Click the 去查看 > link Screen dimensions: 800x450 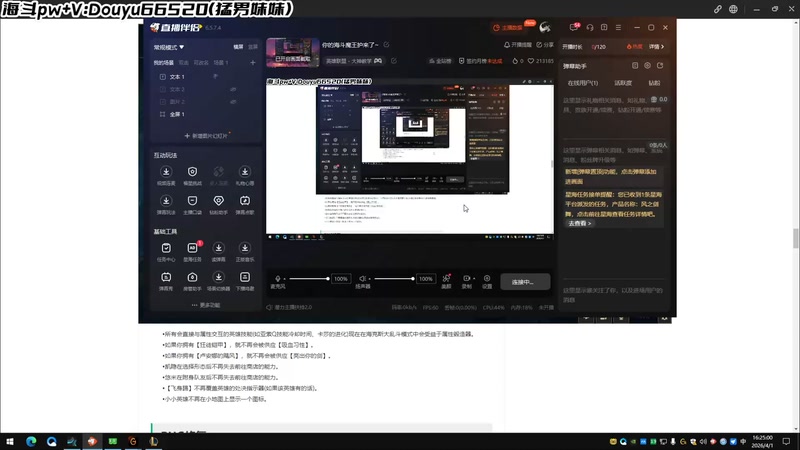[580, 223]
